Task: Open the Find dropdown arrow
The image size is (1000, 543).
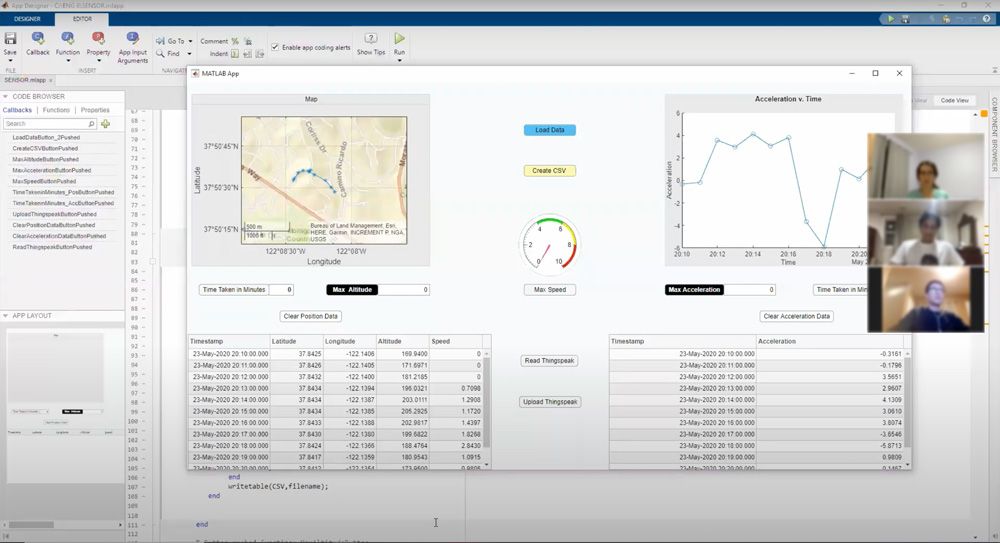Action: (188, 54)
